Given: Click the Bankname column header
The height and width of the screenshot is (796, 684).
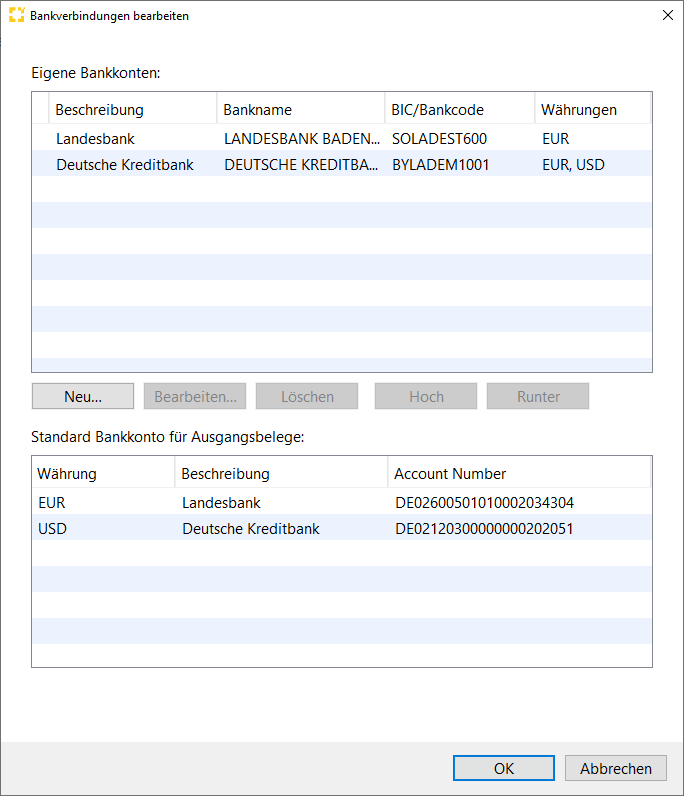Looking at the screenshot, I should click(x=301, y=110).
